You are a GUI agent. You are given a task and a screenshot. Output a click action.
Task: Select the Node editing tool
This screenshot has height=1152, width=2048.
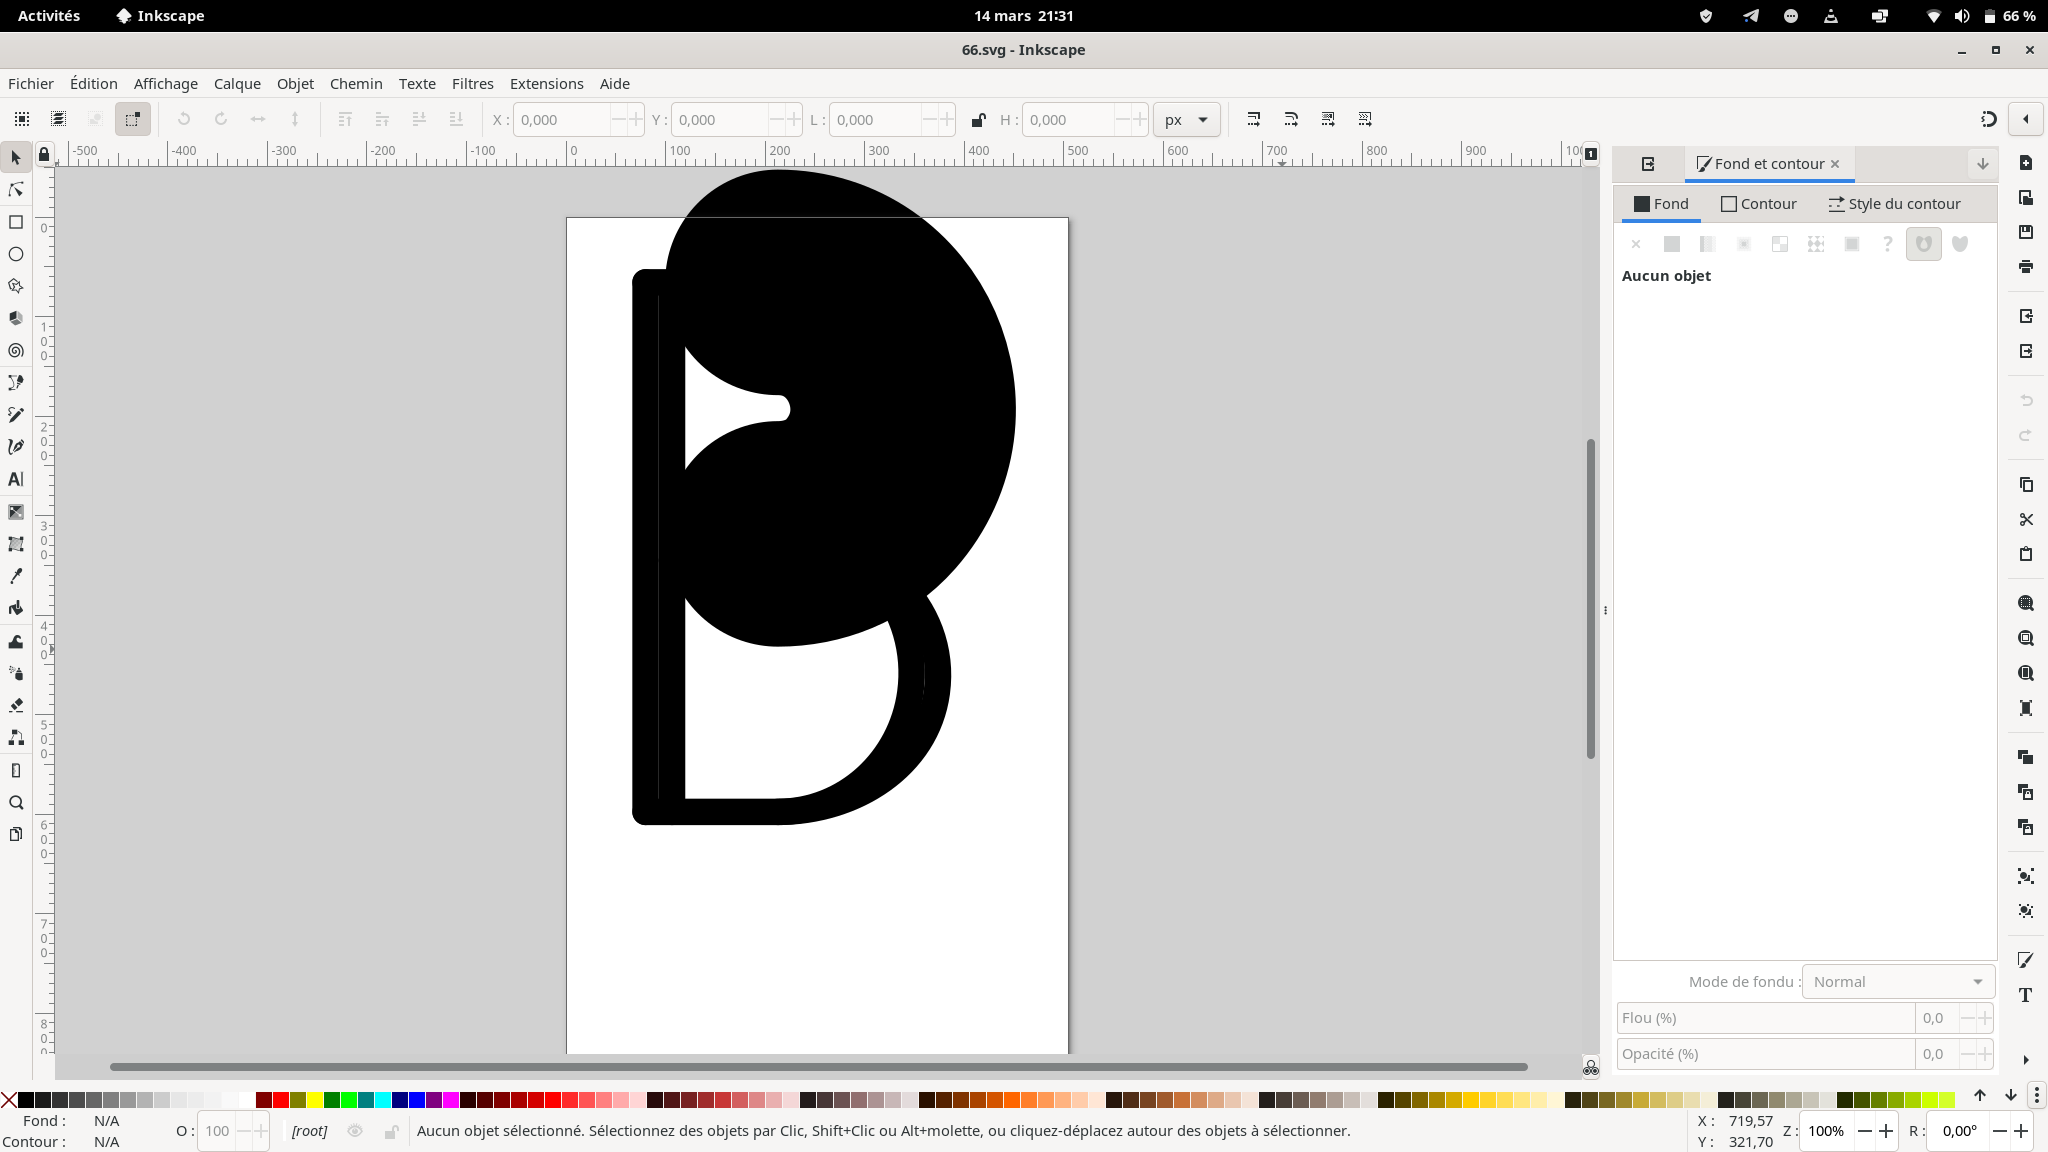(16, 190)
